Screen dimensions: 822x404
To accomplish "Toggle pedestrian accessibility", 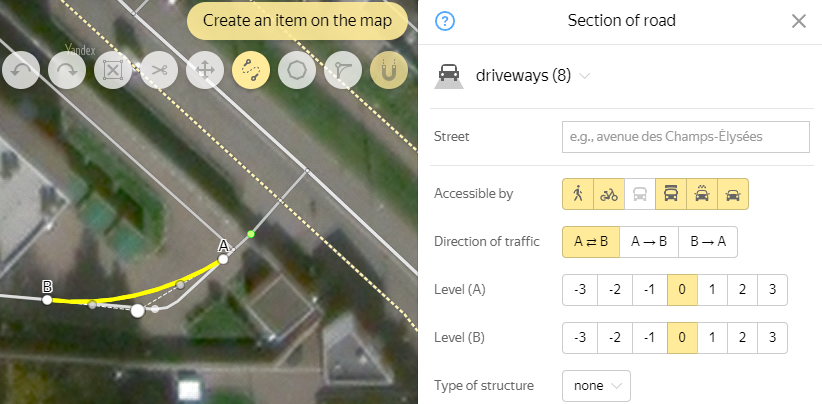I will pos(578,194).
